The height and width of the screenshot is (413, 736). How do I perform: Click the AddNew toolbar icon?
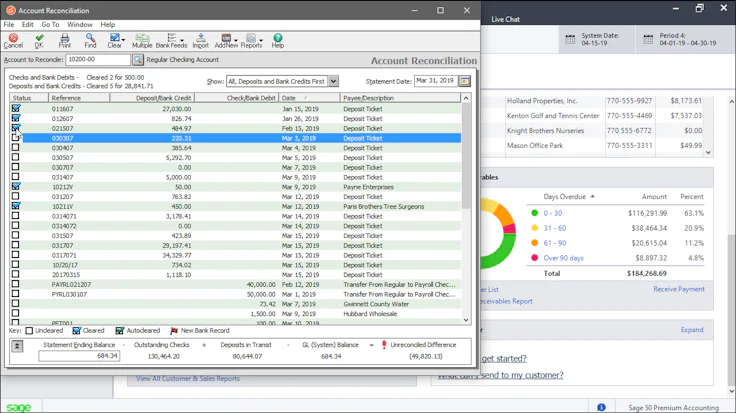click(226, 41)
